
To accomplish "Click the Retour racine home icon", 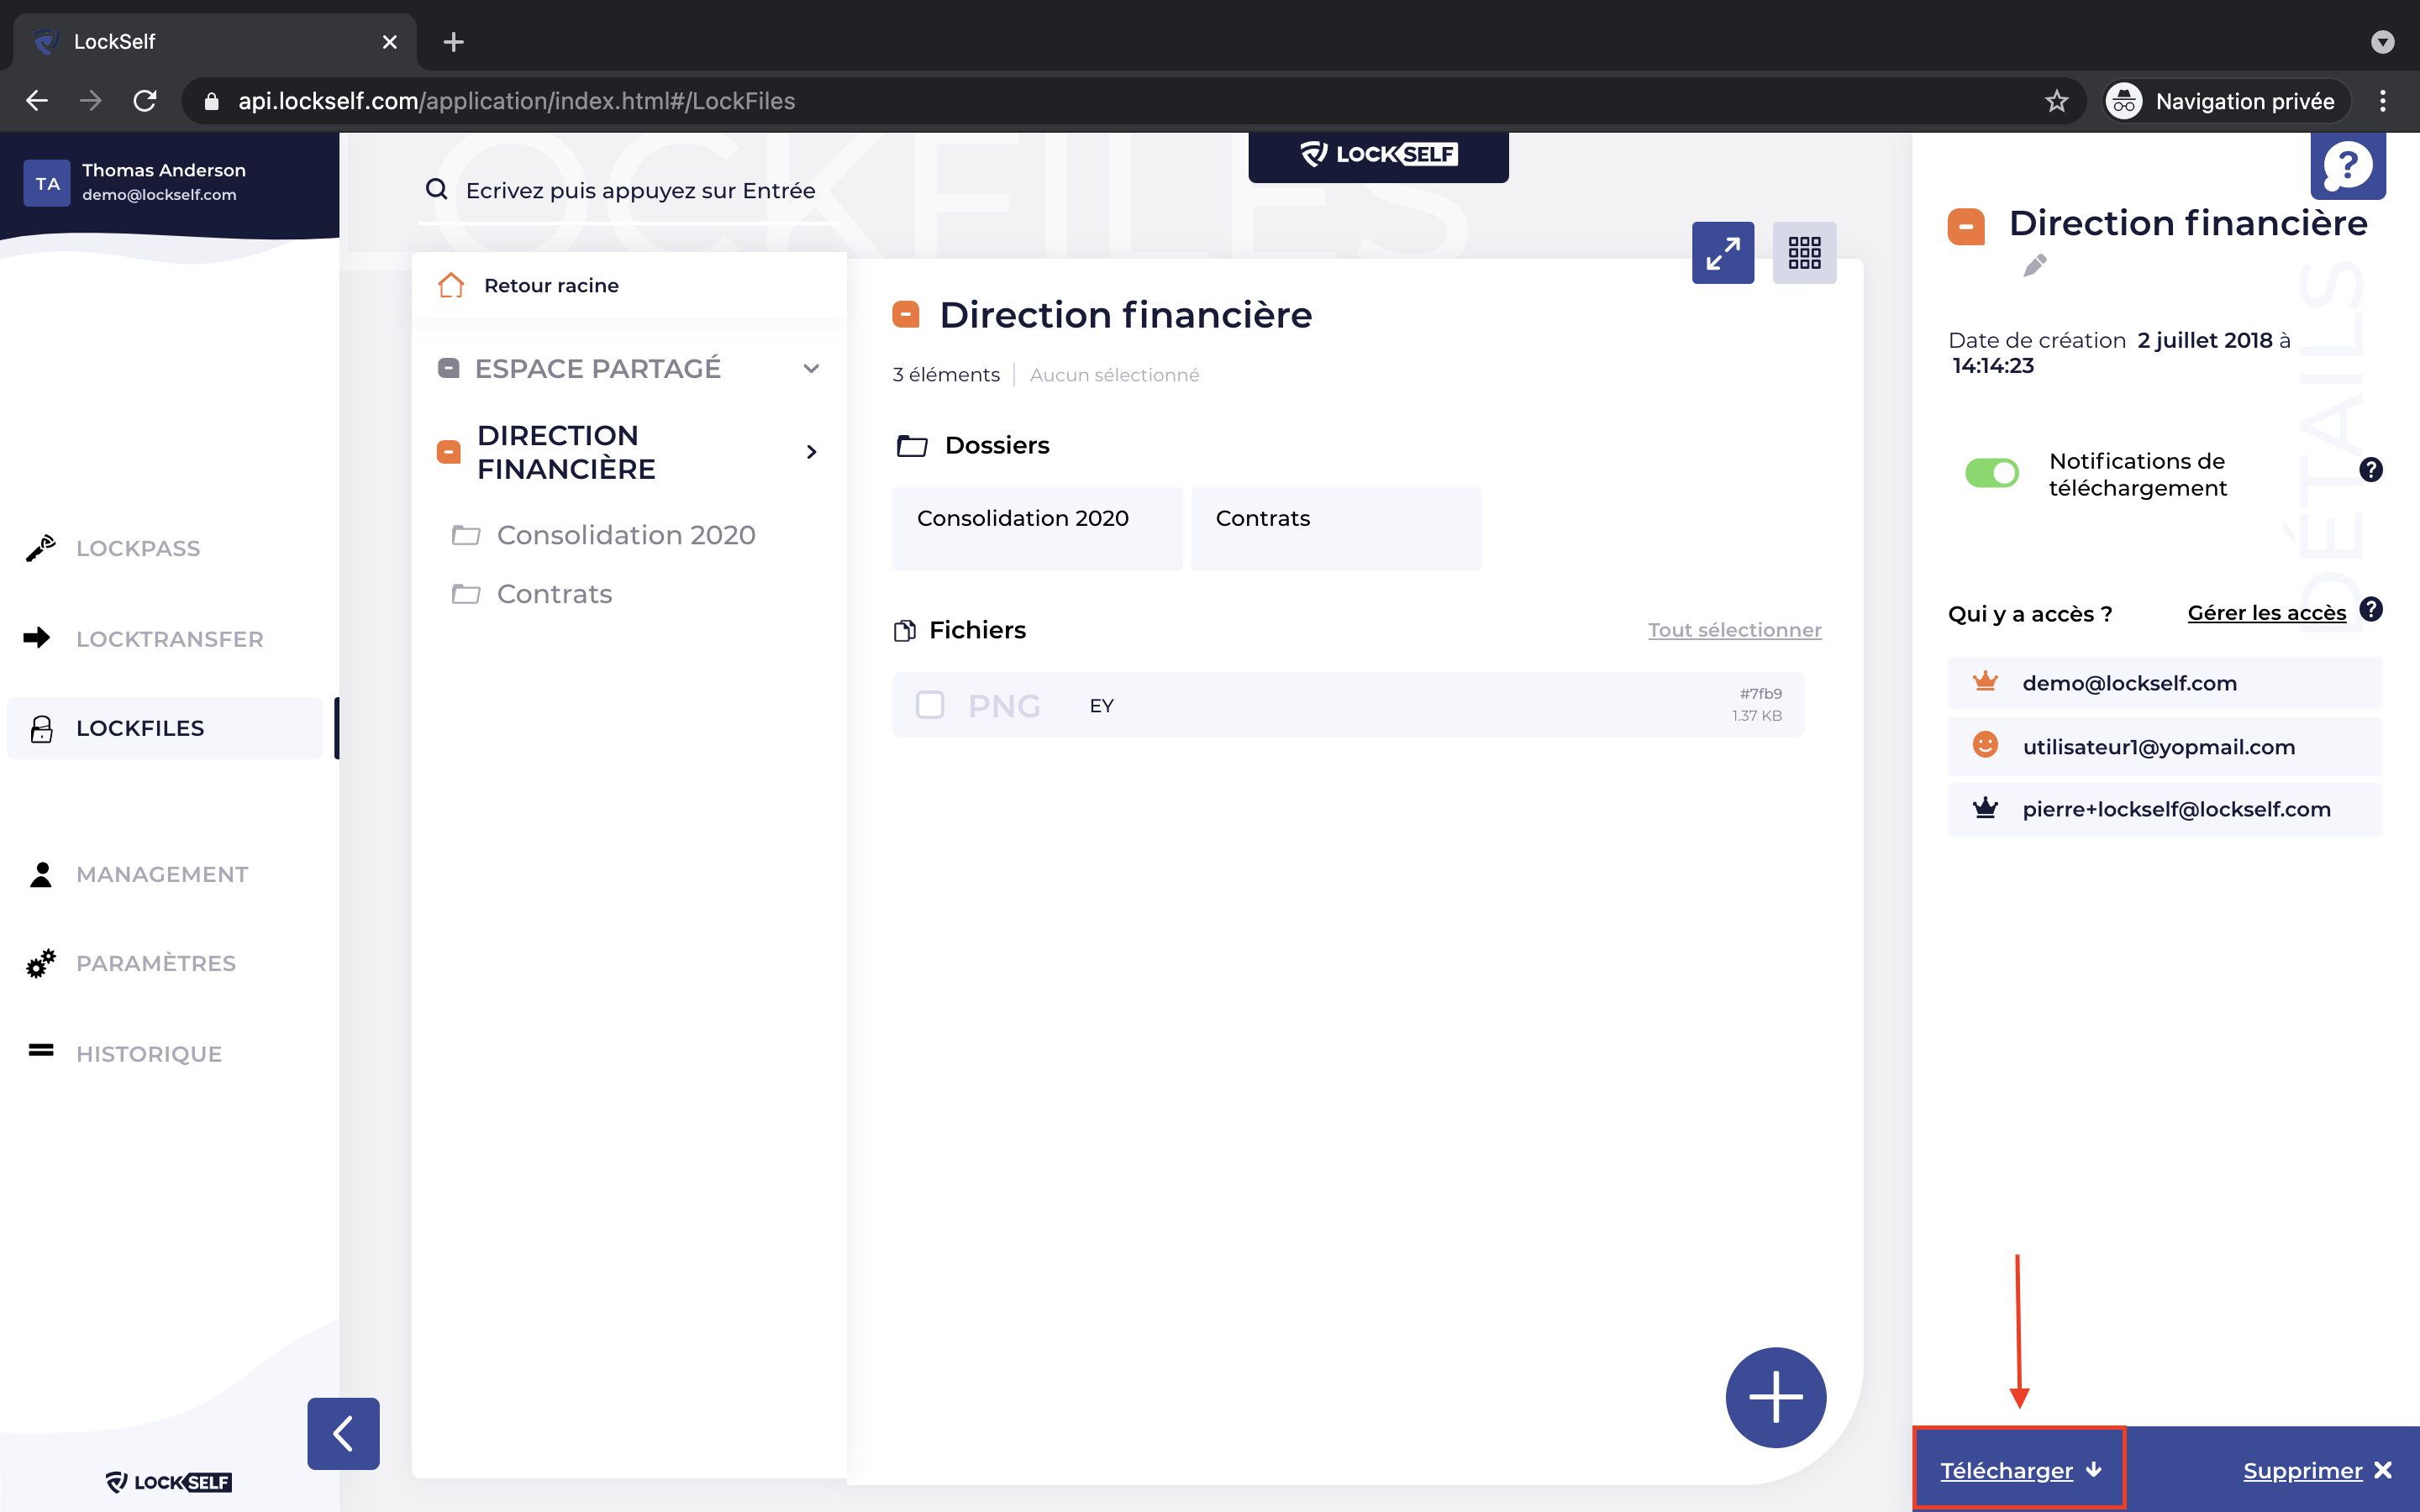I will pos(451,285).
